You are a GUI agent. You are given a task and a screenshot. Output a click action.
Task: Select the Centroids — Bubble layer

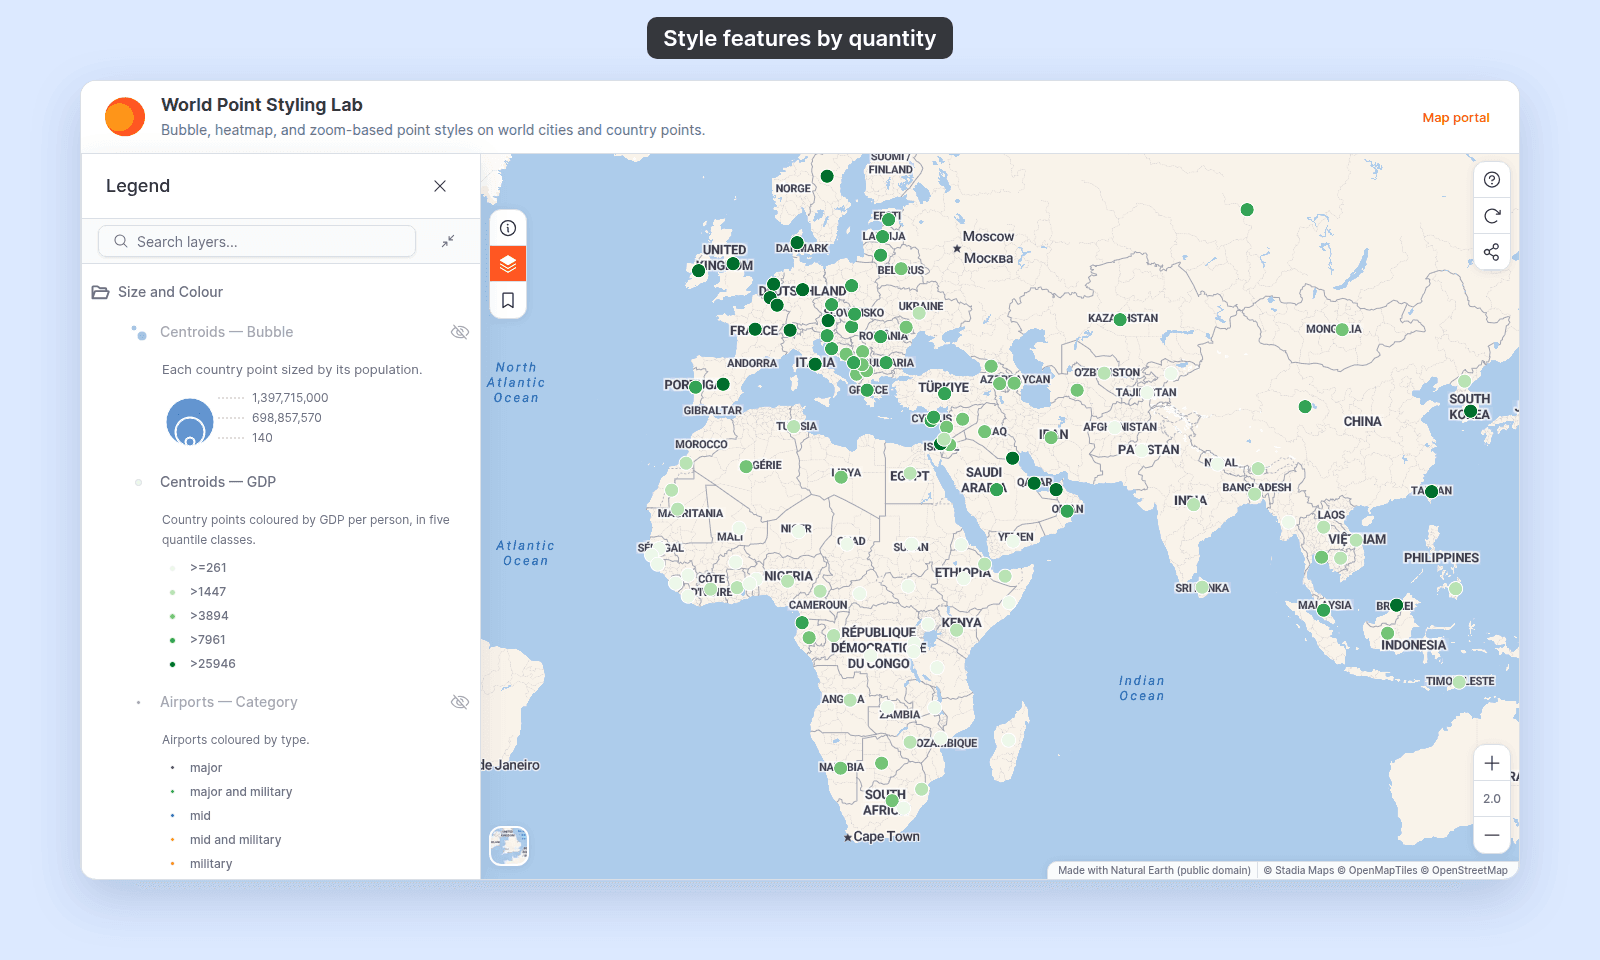(226, 332)
